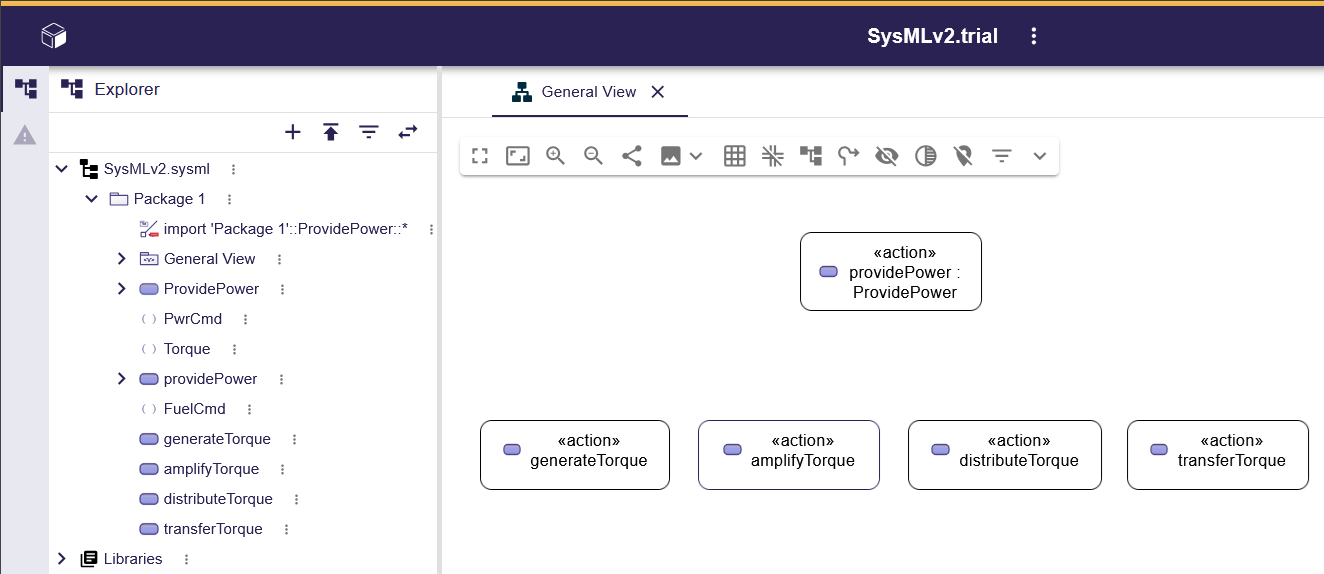Expand the Libraries tree node
Viewport: 1324px width, 574px height.
click(62, 559)
